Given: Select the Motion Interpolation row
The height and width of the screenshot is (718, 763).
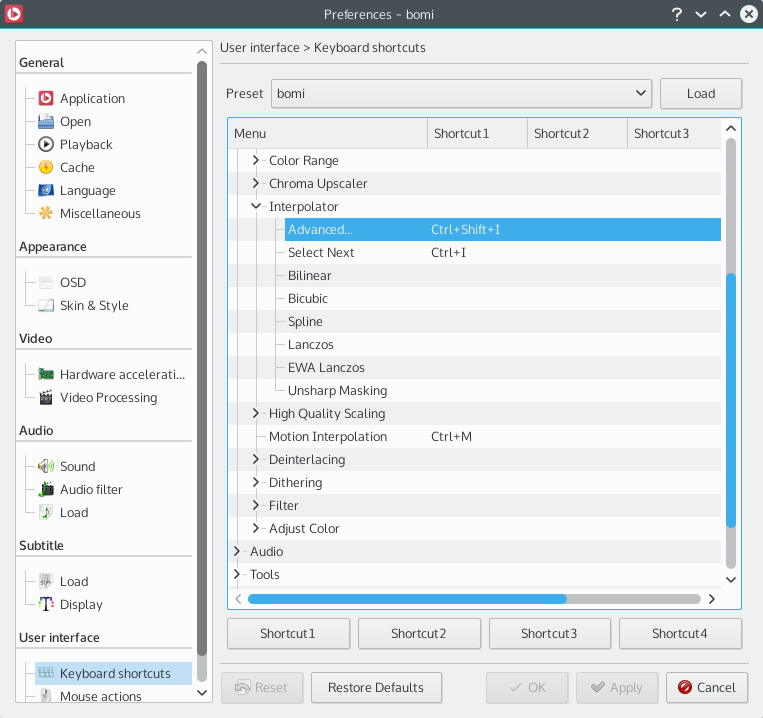Looking at the screenshot, I should 327,436.
